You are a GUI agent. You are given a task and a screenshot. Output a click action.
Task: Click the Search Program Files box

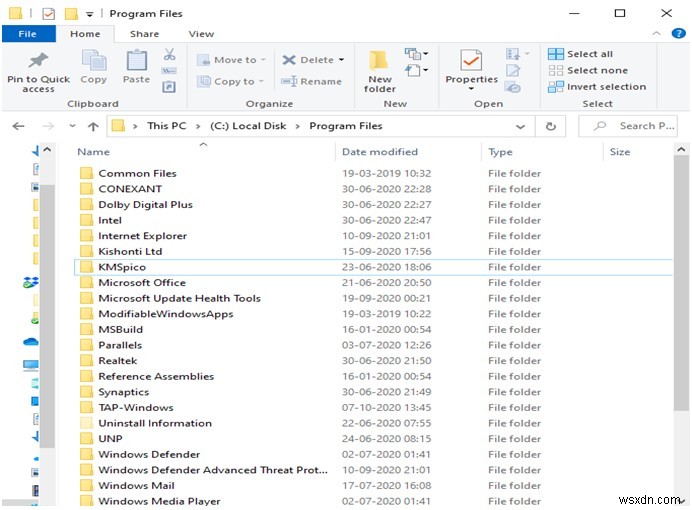(628, 126)
